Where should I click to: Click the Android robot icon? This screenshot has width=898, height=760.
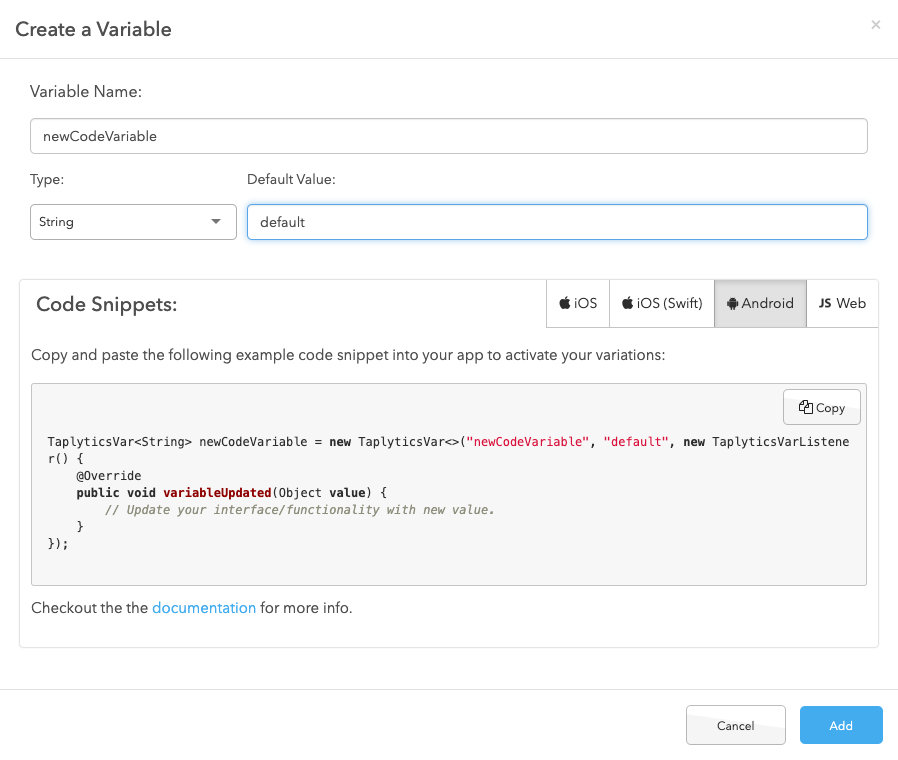pos(732,304)
